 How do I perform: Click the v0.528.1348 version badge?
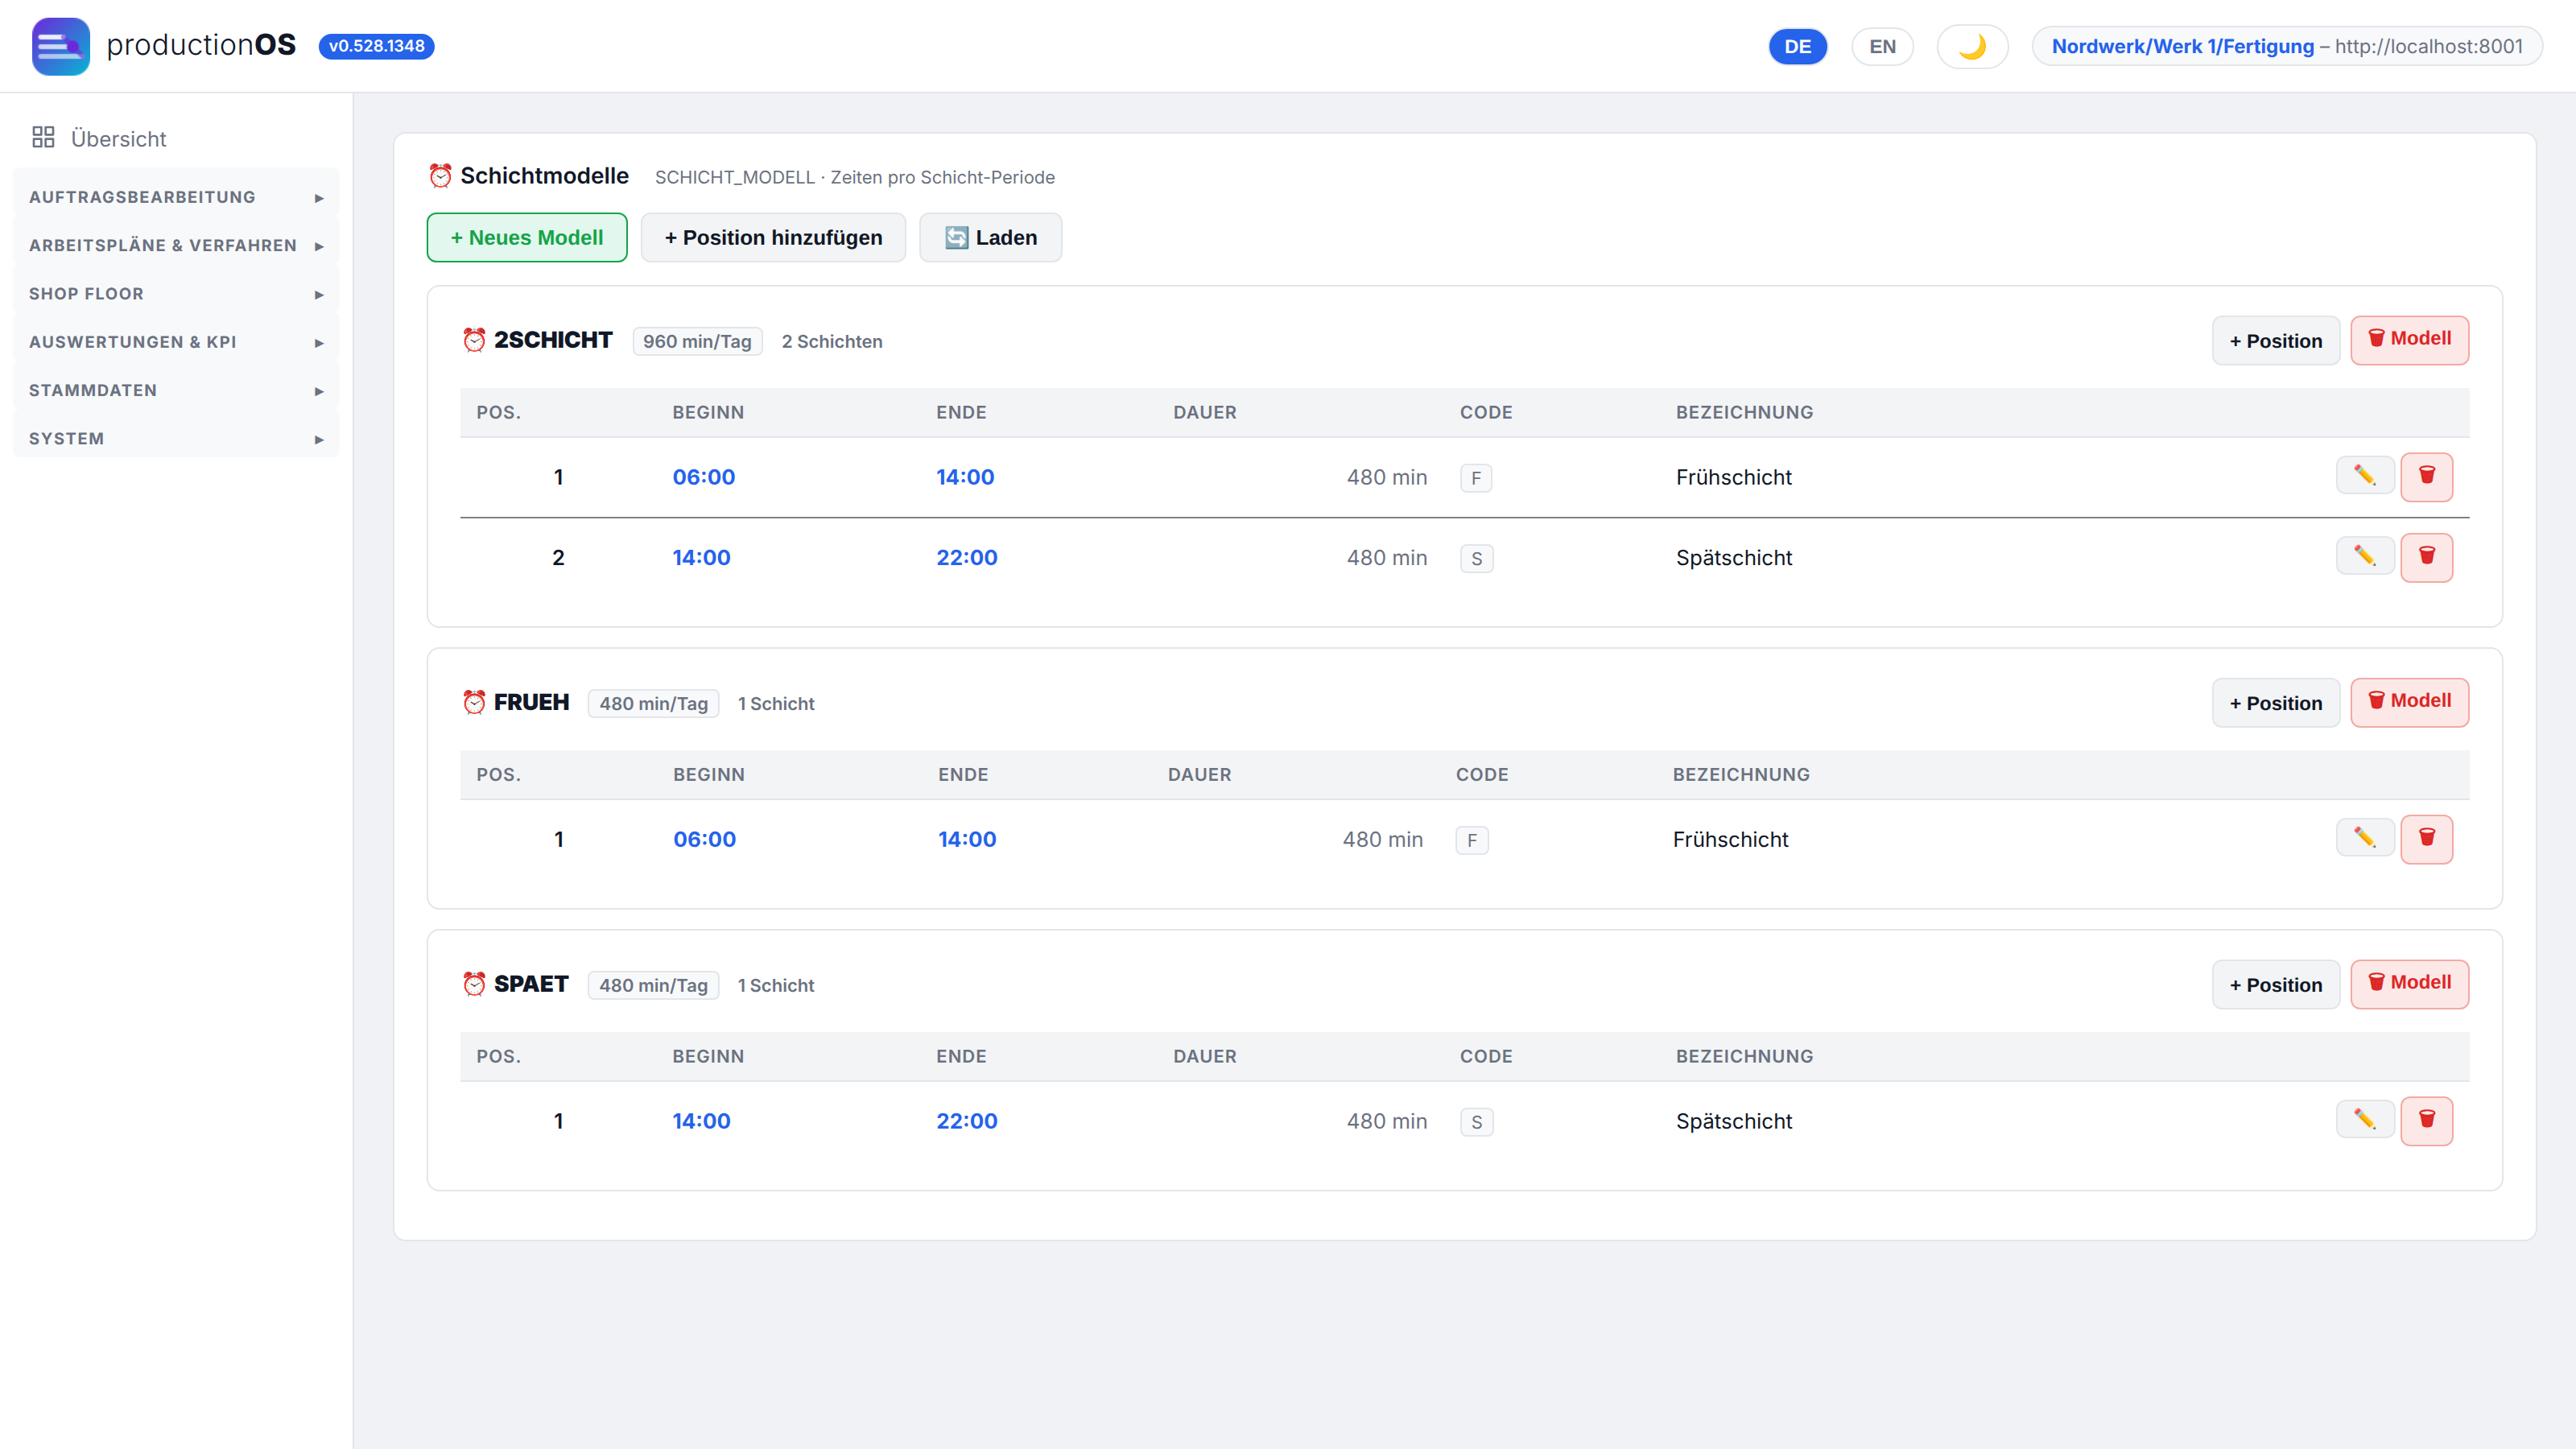pos(376,46)
